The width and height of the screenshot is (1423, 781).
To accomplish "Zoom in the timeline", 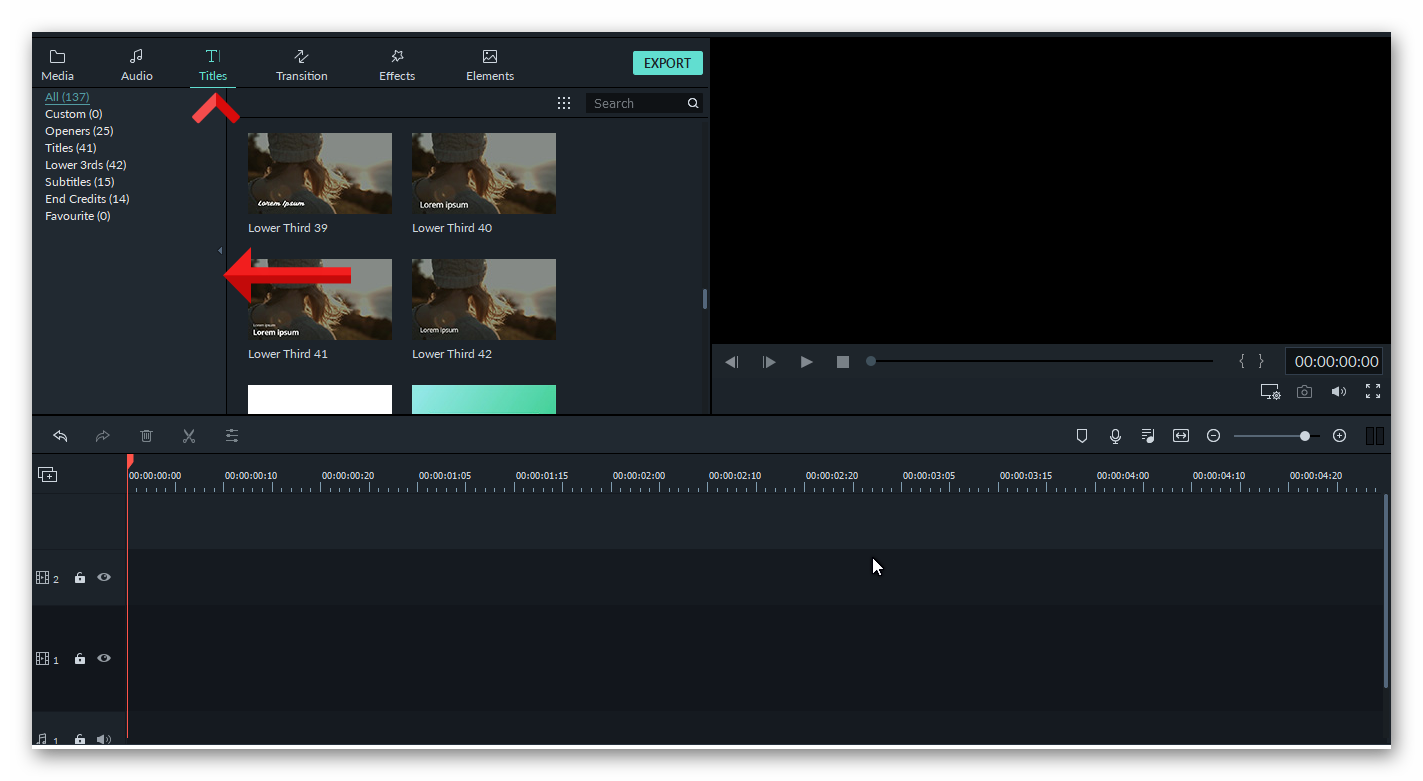I will click(x=1339, y=436).
